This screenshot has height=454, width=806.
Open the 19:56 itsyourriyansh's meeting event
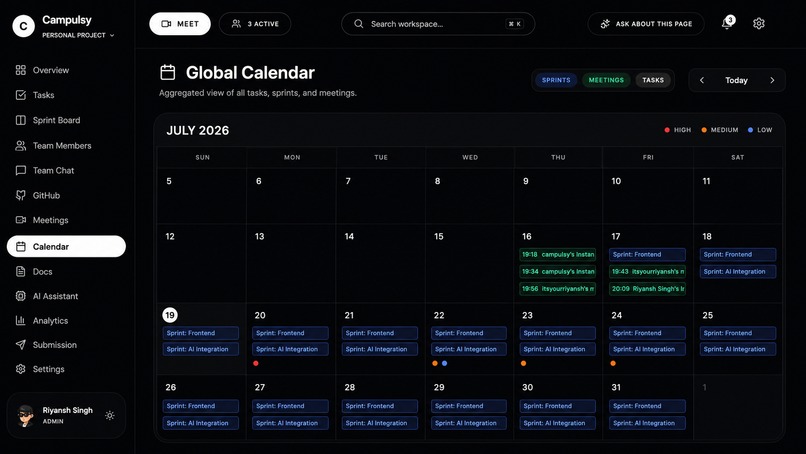pos(558,289)
